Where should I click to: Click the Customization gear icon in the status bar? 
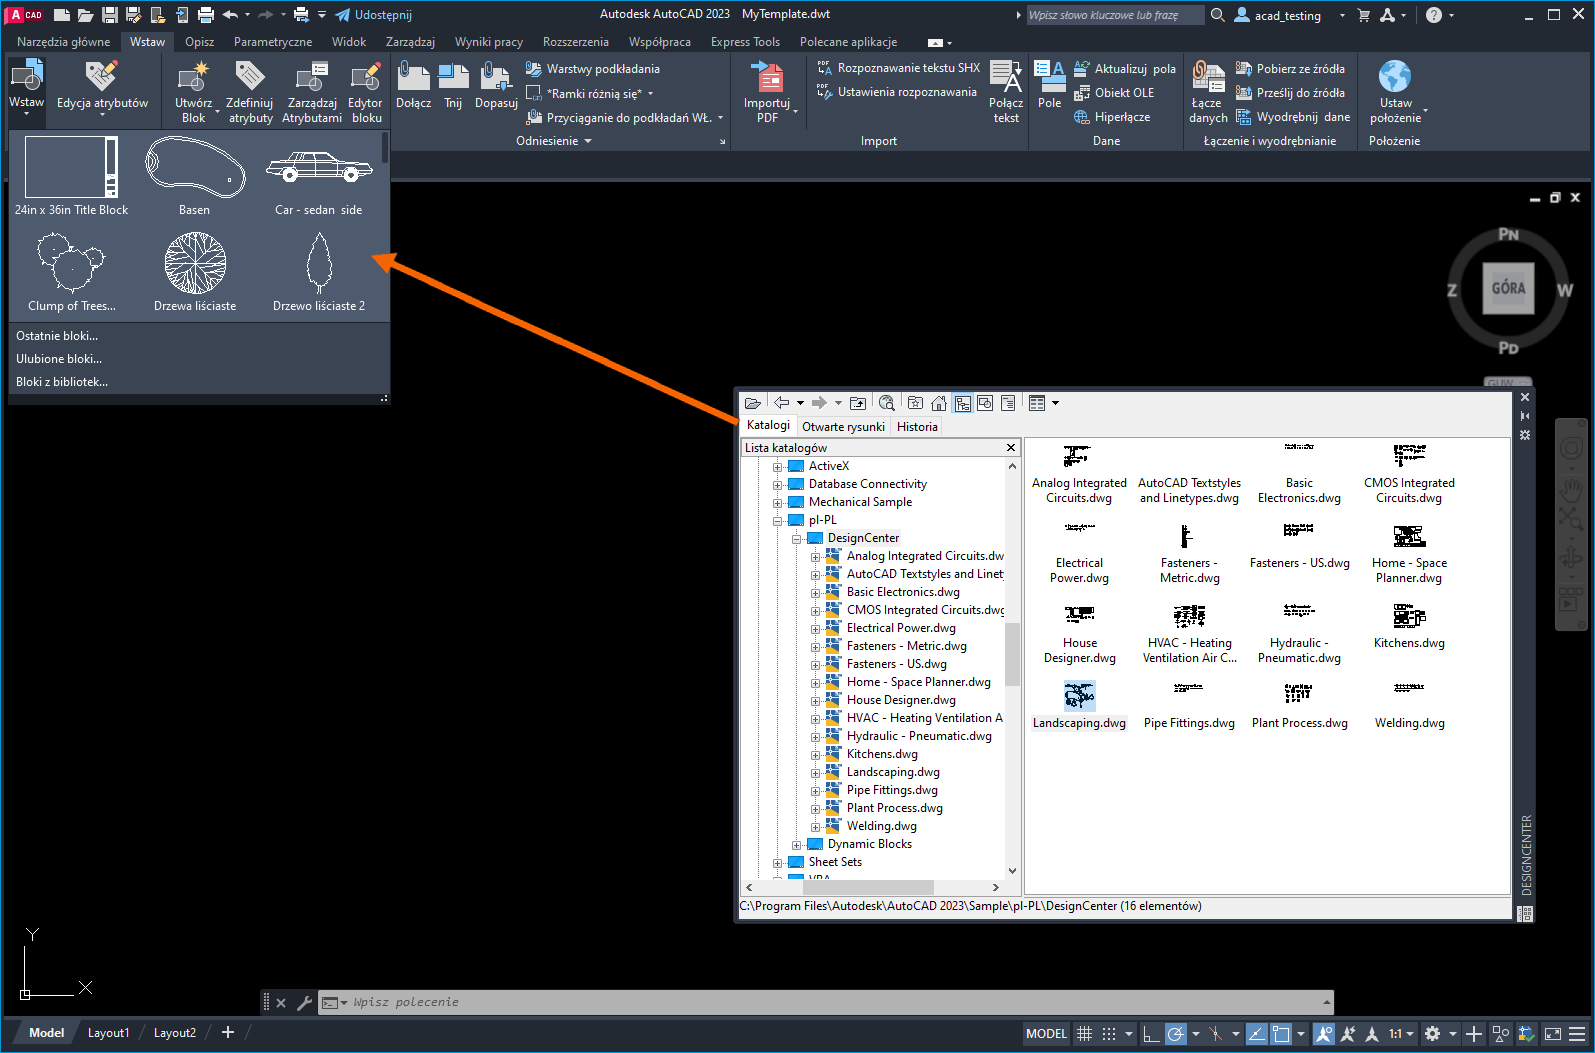[x=1432, y=1034]
